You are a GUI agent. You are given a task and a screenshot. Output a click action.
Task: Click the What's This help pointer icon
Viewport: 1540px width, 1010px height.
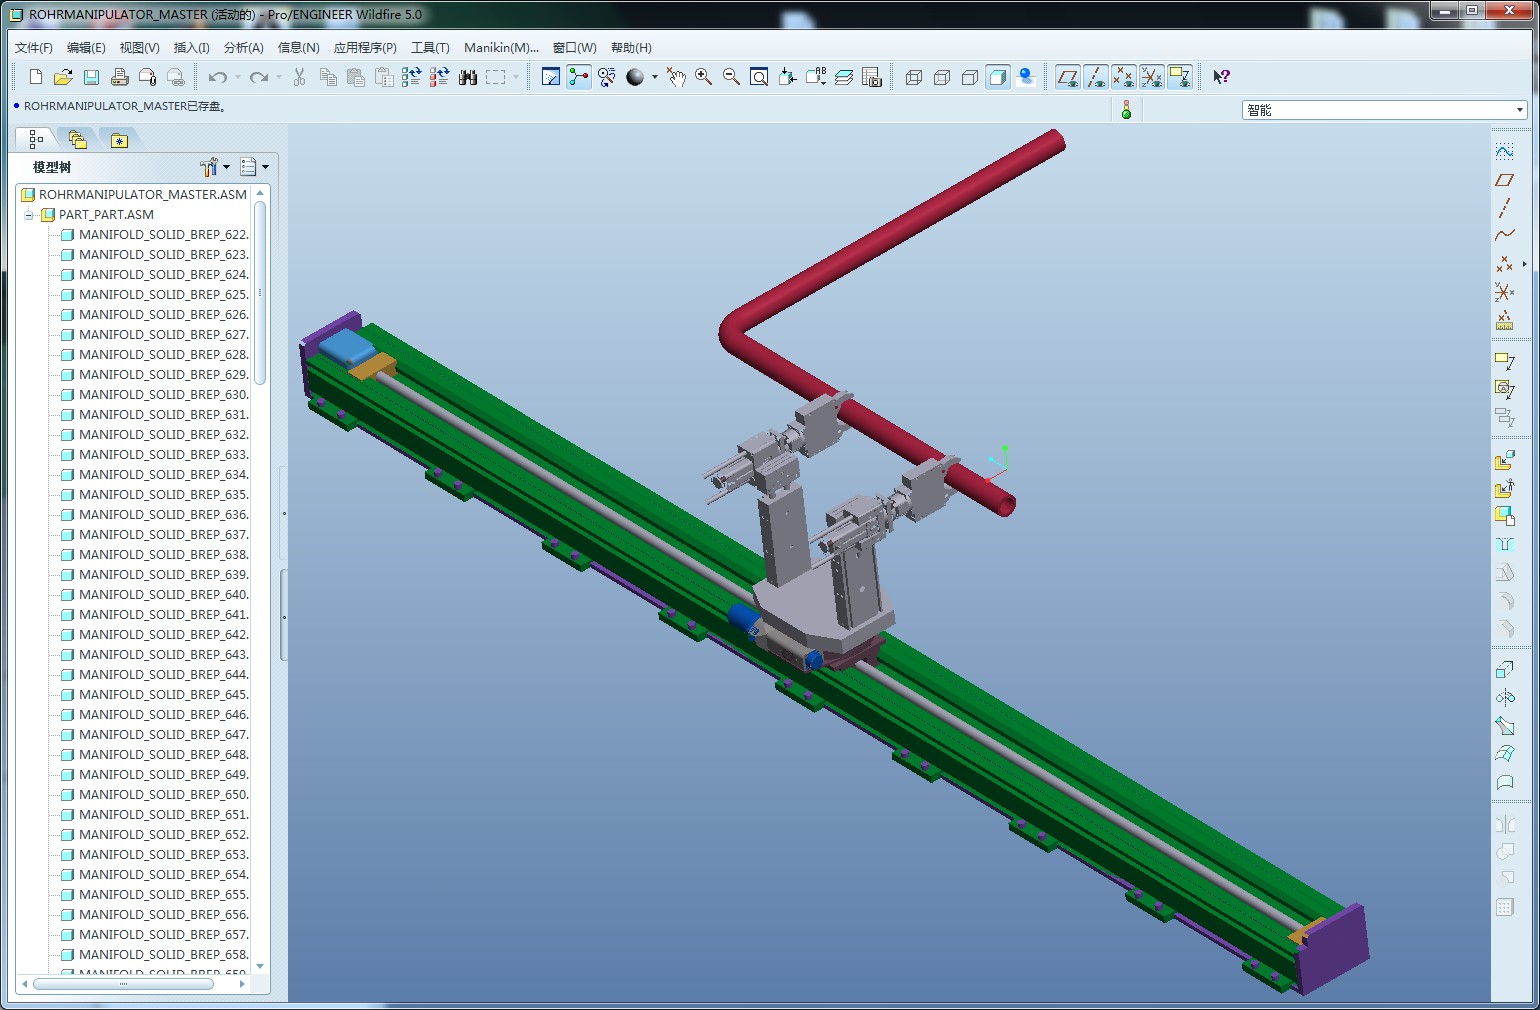(1221, 77)
